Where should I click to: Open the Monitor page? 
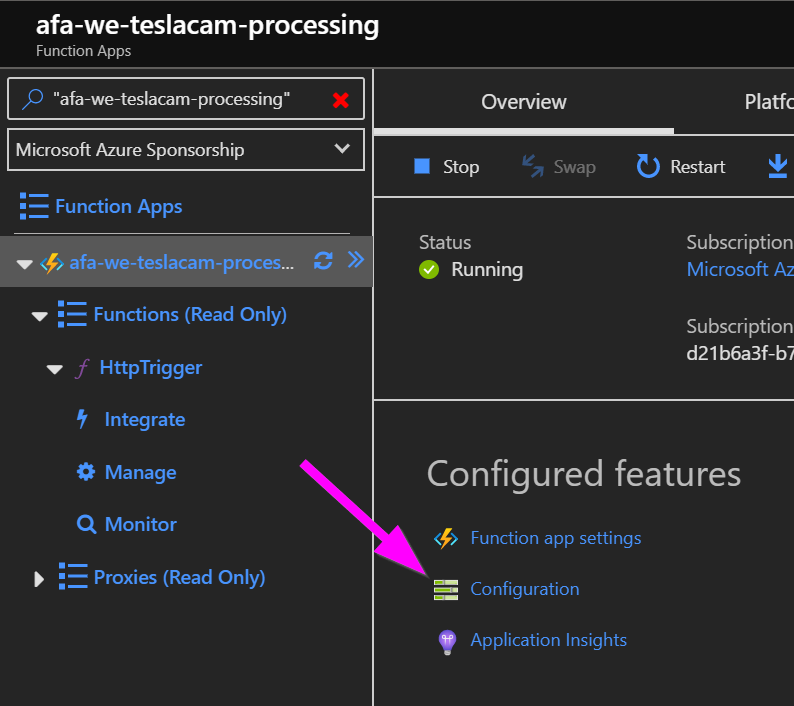coord(140,524)
